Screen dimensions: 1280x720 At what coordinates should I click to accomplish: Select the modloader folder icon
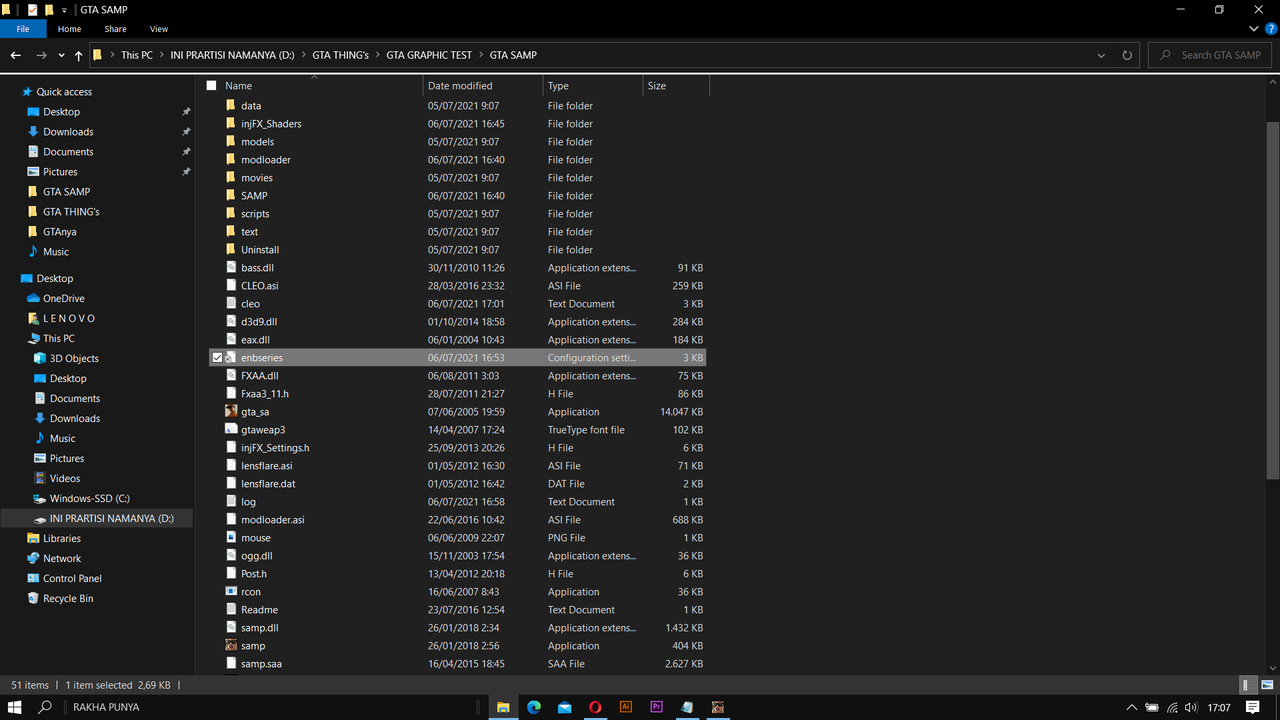(x=232, y=160)
